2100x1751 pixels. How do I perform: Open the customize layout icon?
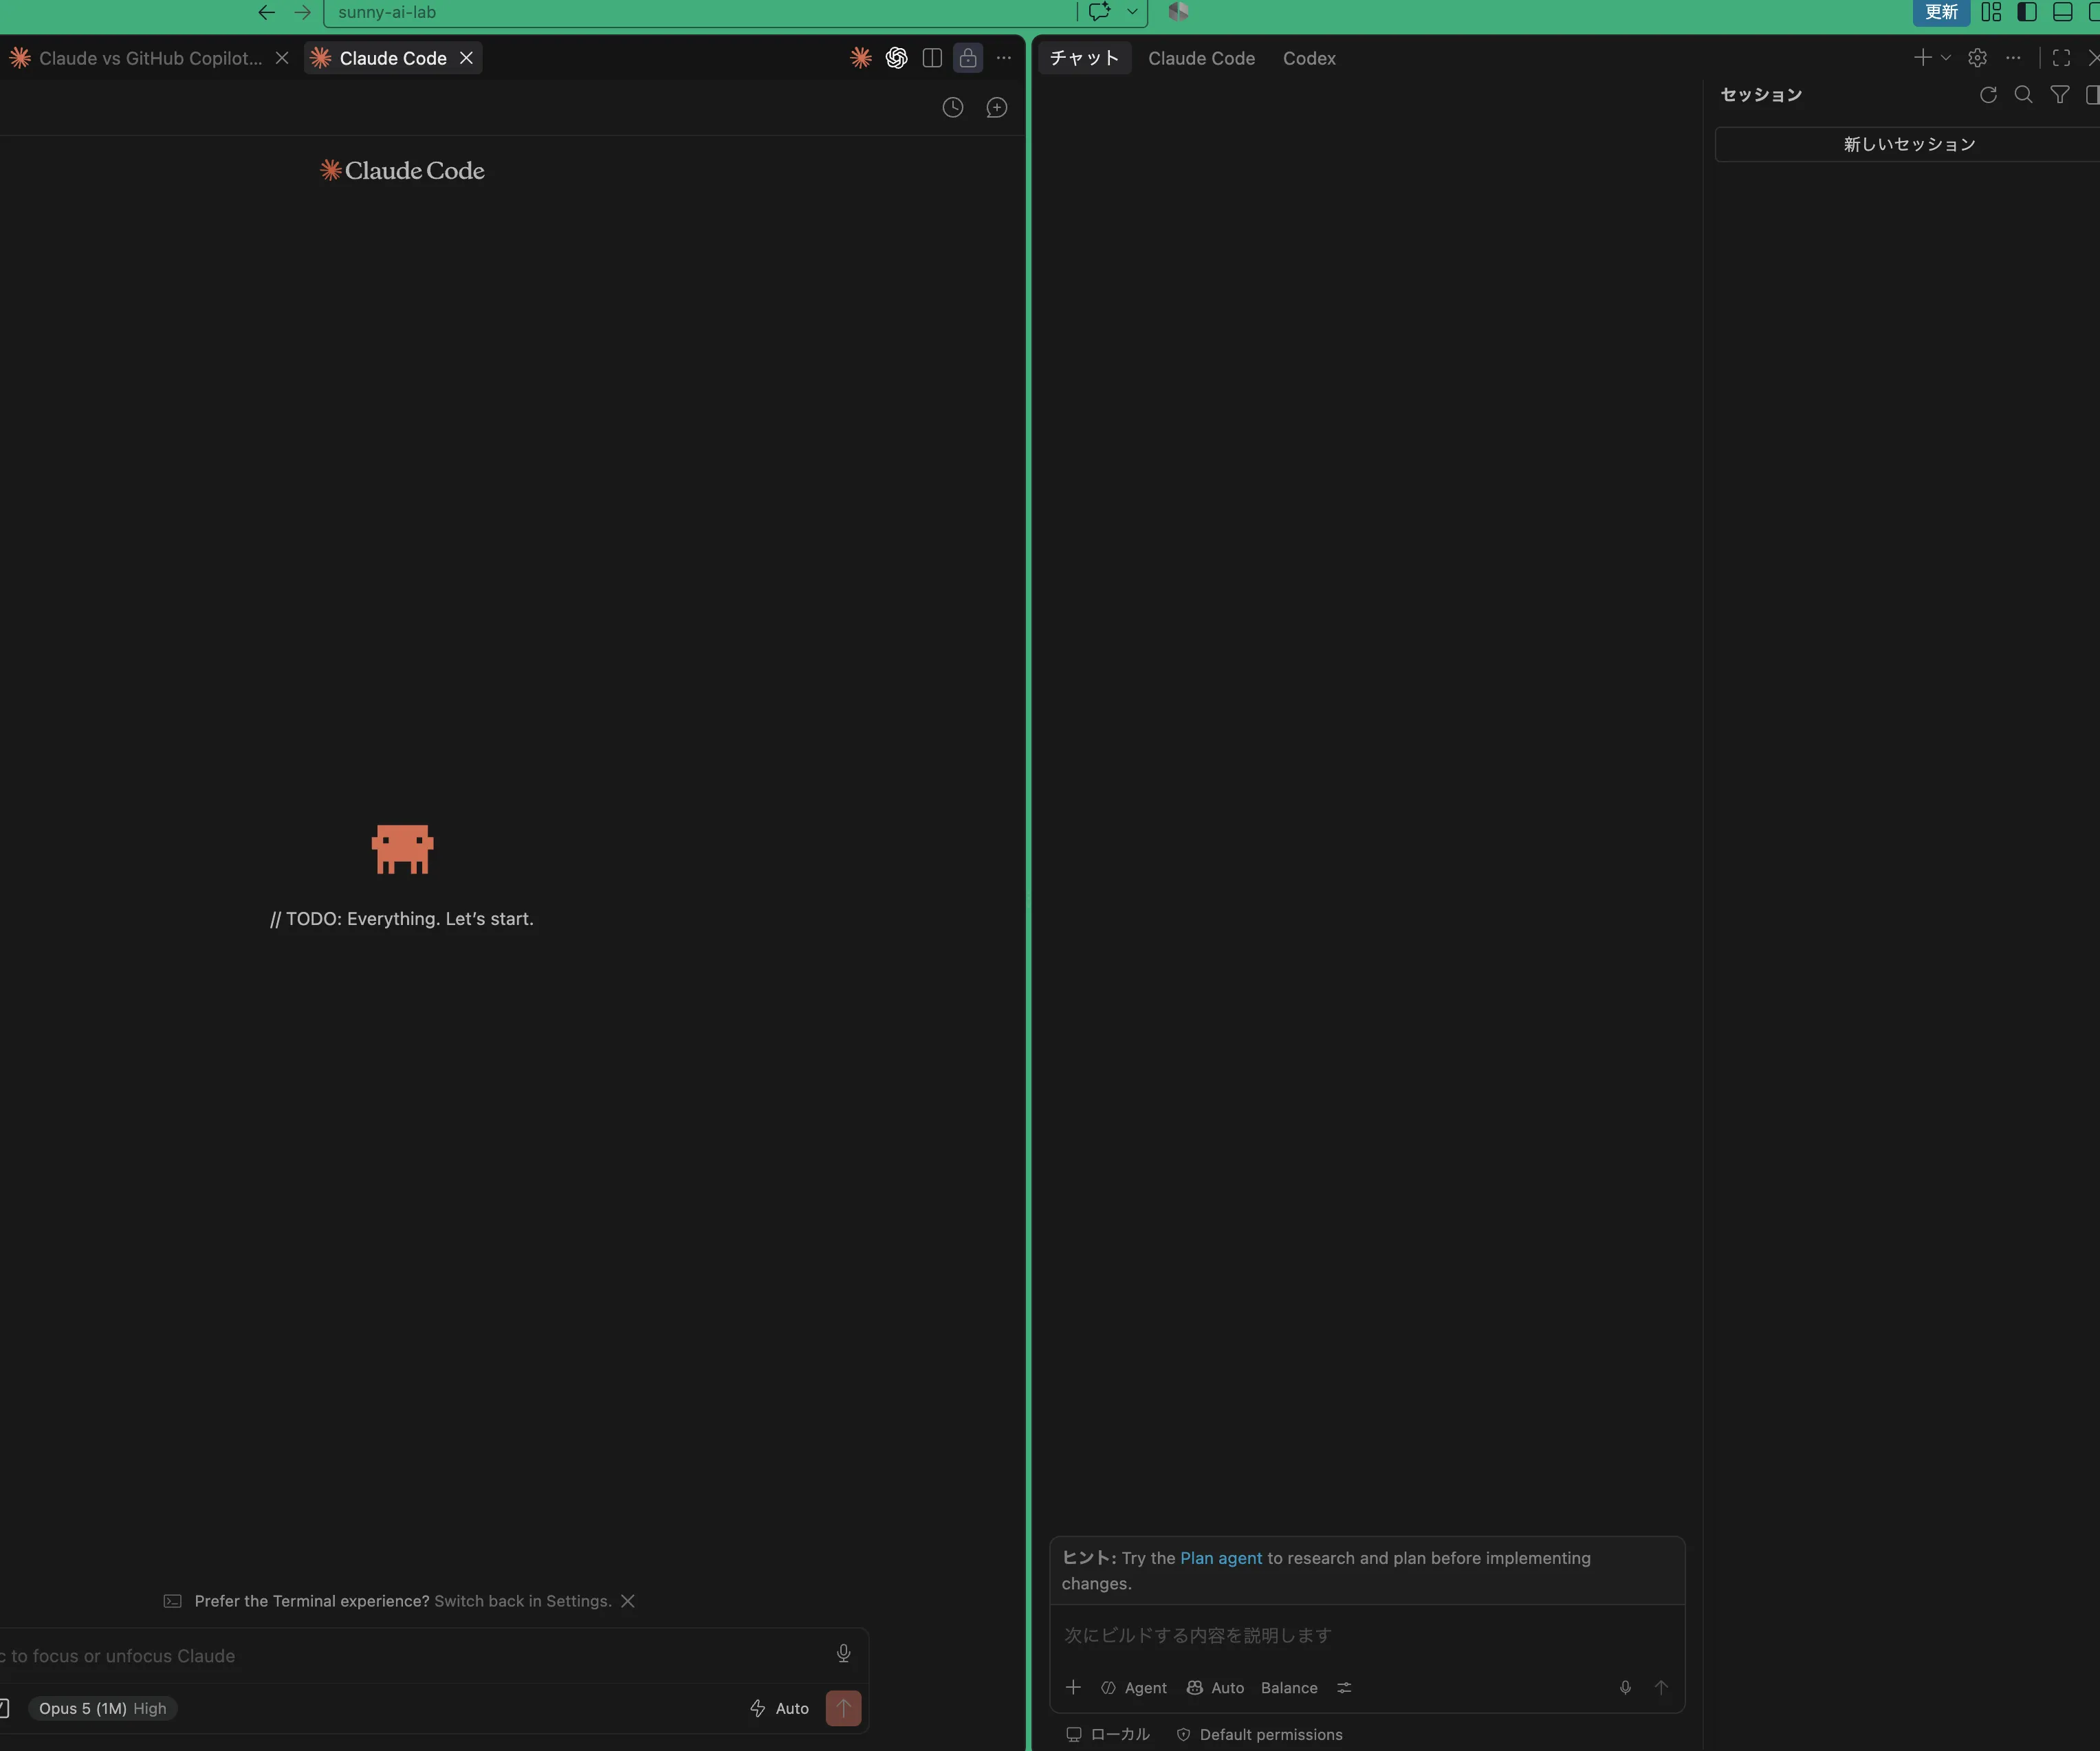1991,12
